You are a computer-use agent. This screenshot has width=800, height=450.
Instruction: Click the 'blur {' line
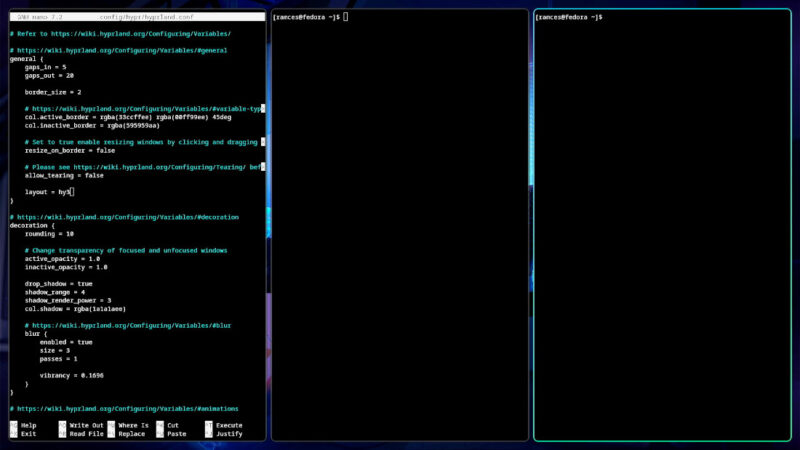click(36, 334)
